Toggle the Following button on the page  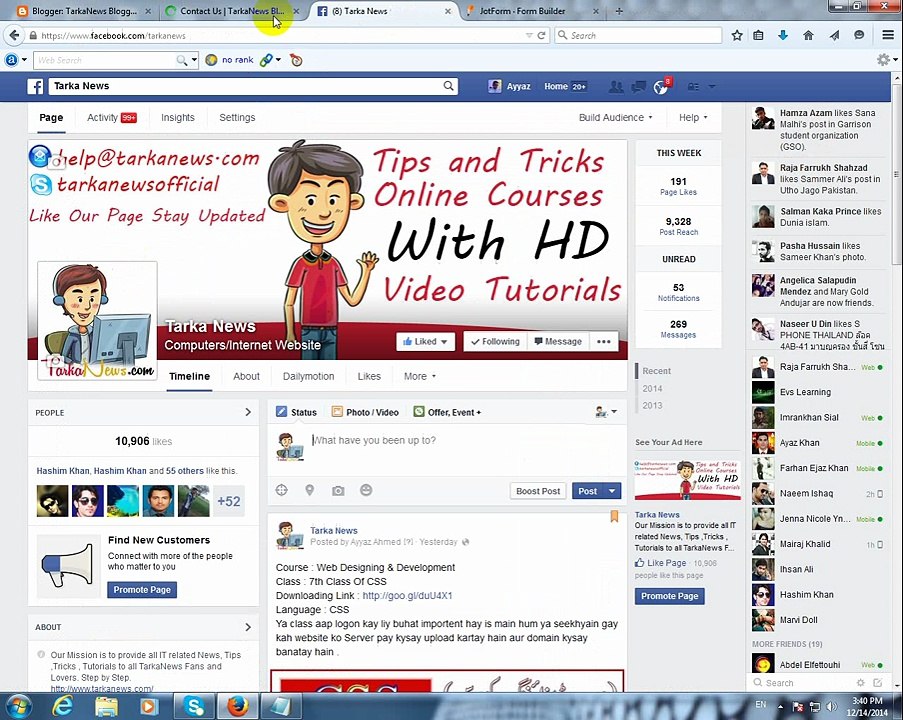point(495,342)
